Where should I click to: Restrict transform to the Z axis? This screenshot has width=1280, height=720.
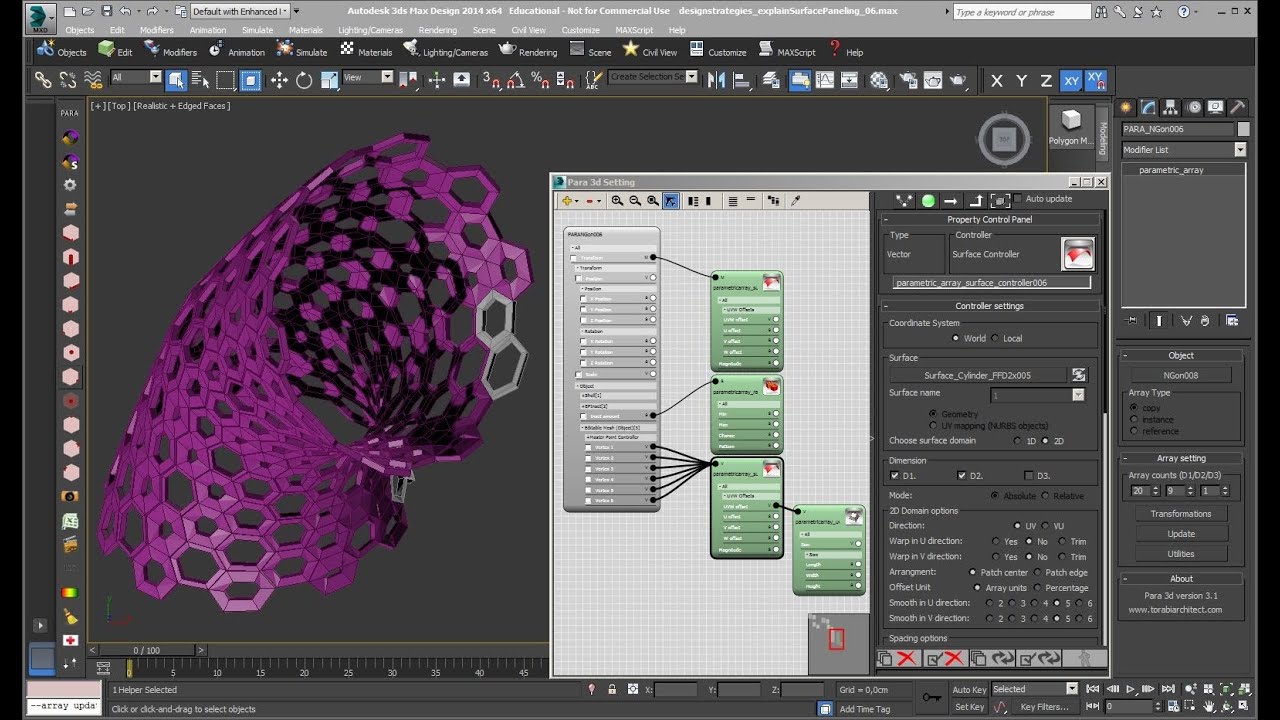tap(1046, 81)
